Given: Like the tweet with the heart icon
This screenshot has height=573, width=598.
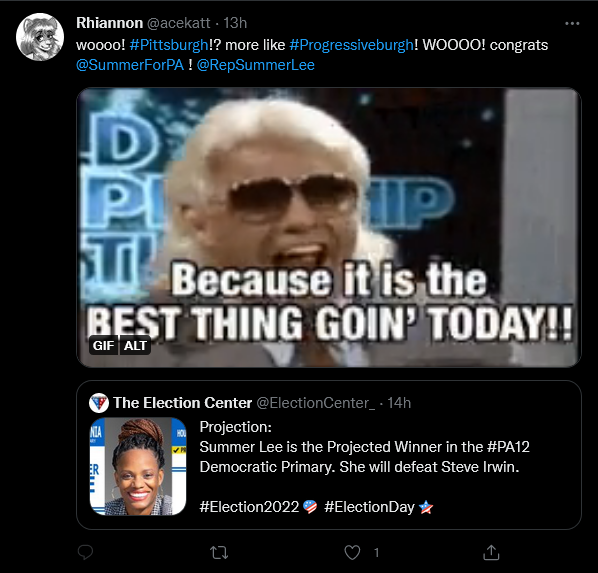Looking at the screenshot, I should click(352, 552).
